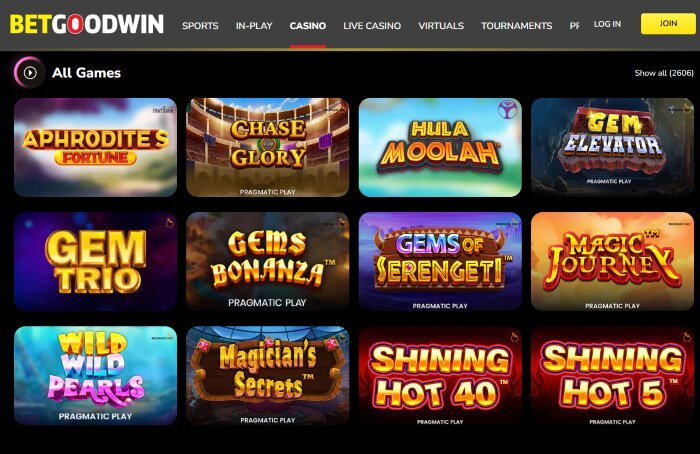
Task: Click the yellow Join button
Action: pos(668,24)
